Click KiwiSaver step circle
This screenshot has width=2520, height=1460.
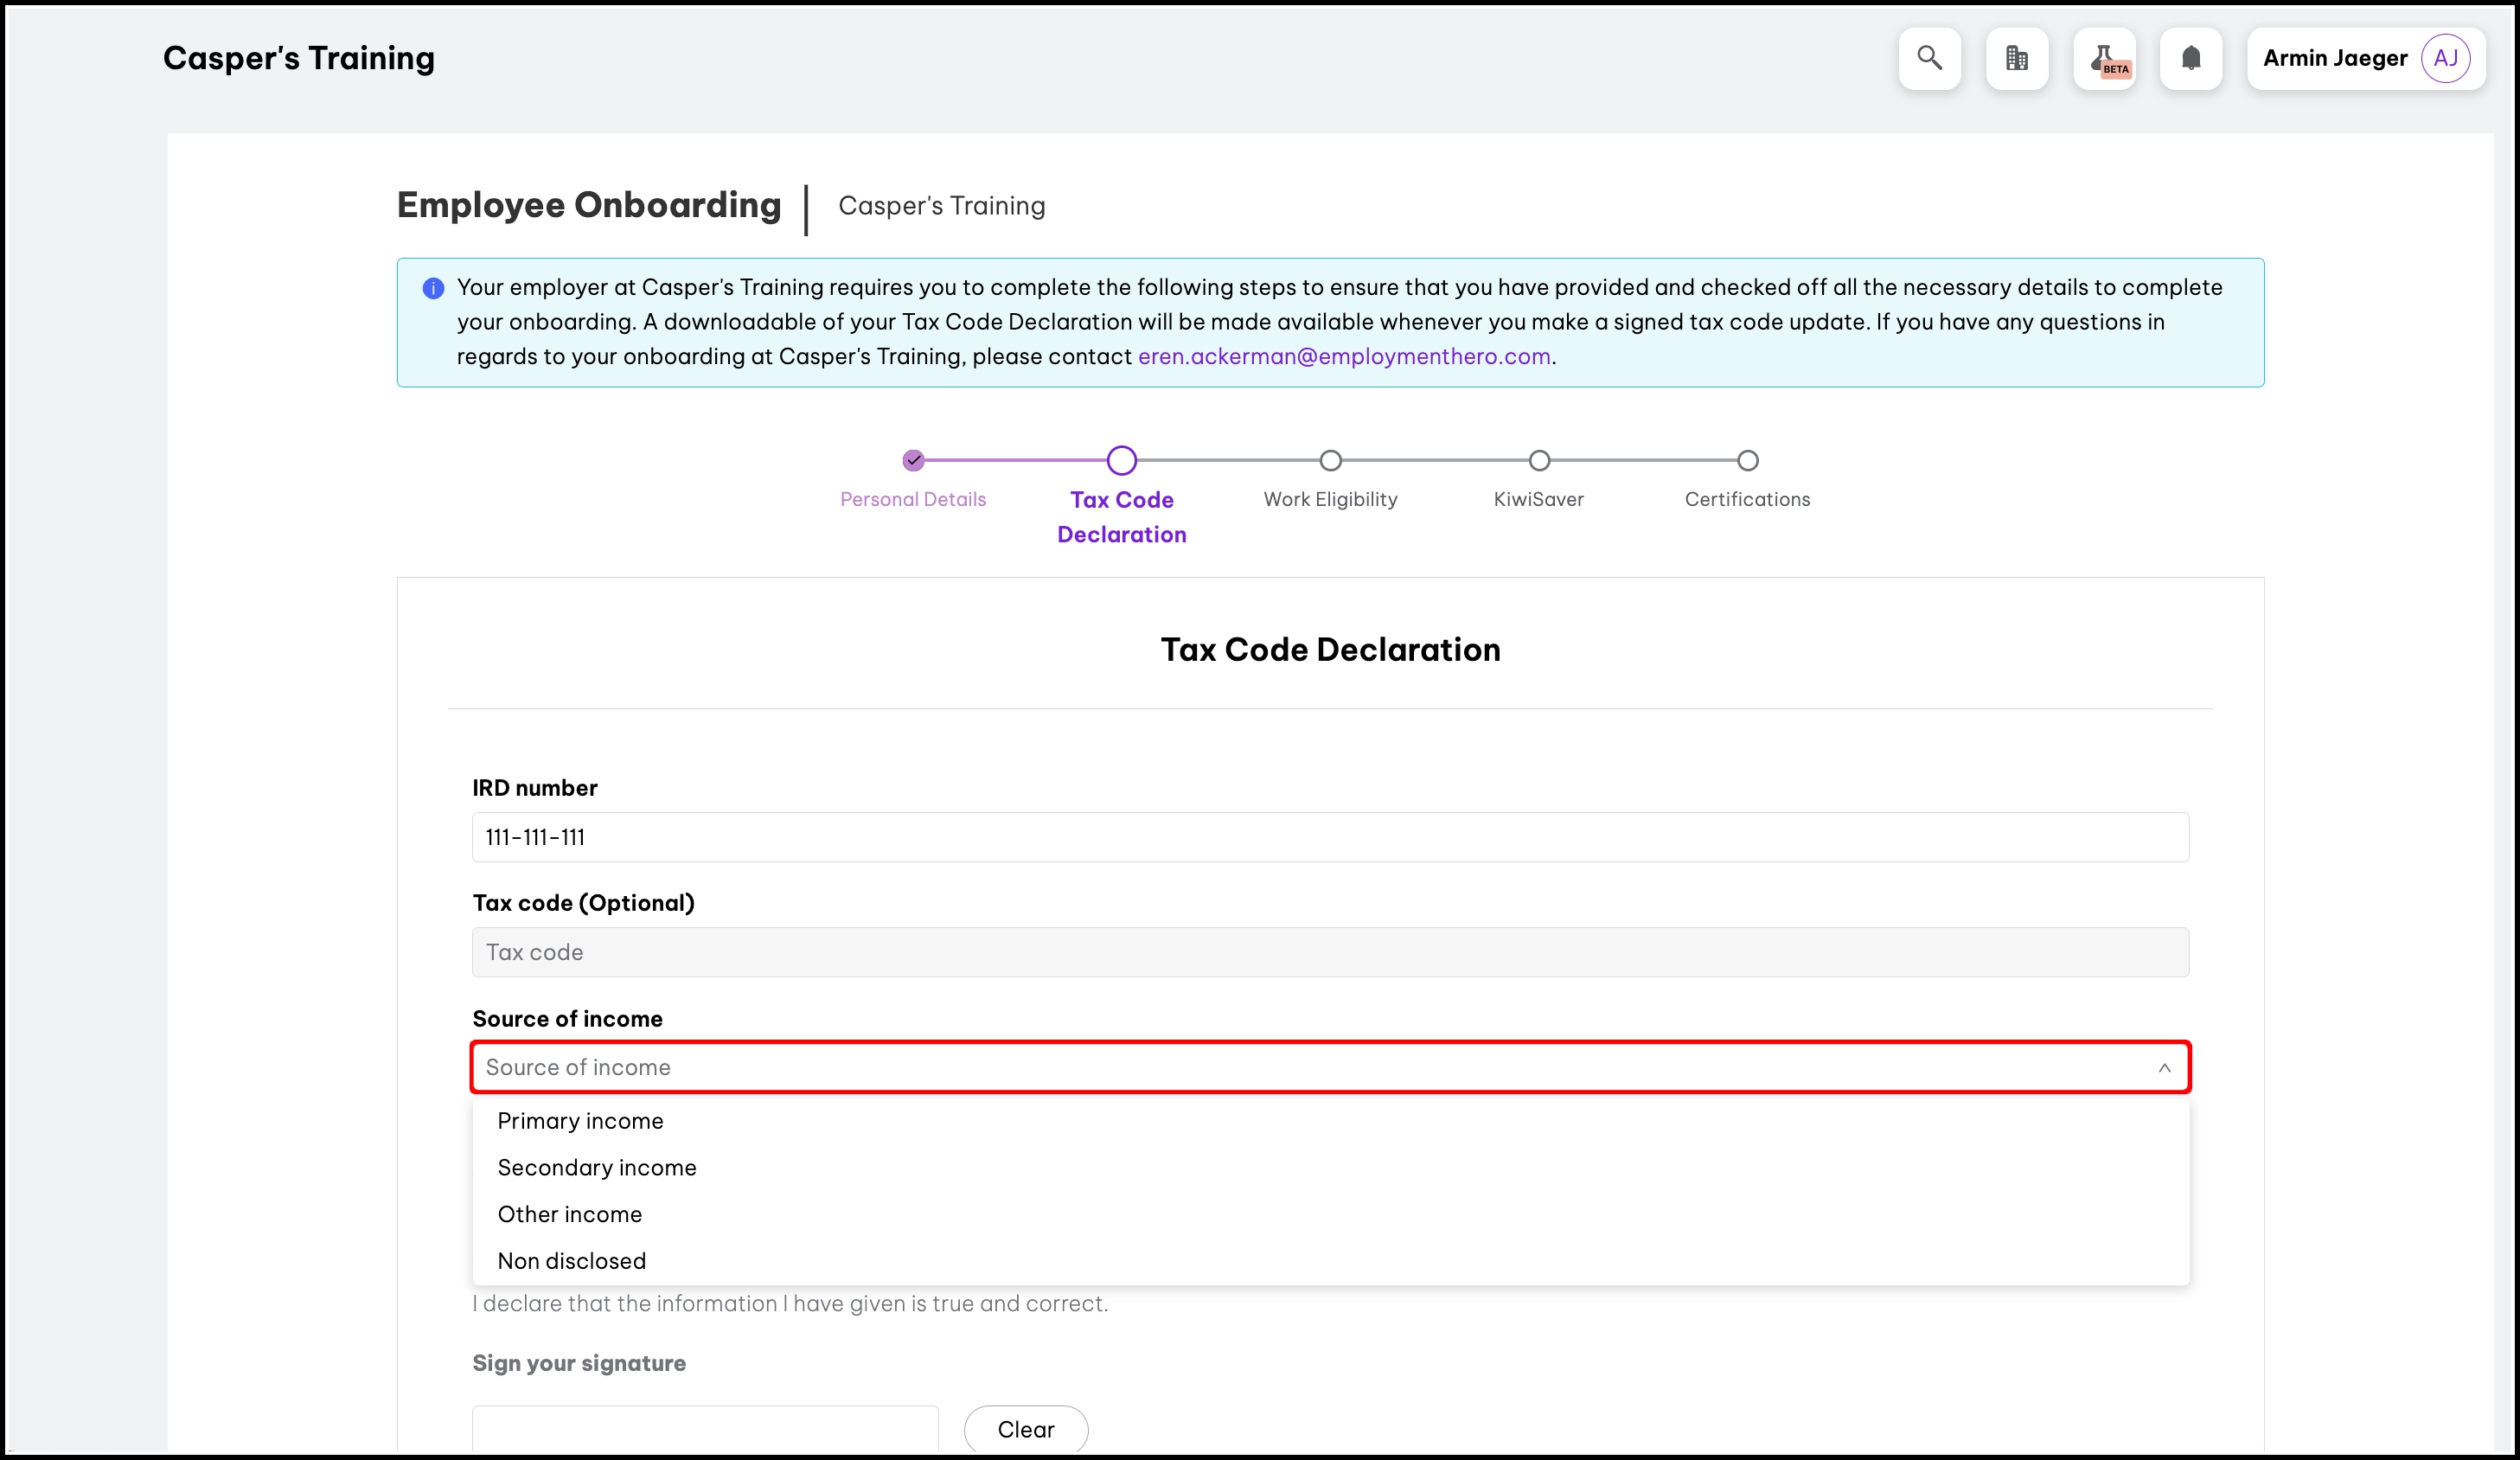[x=1539, y=460]
